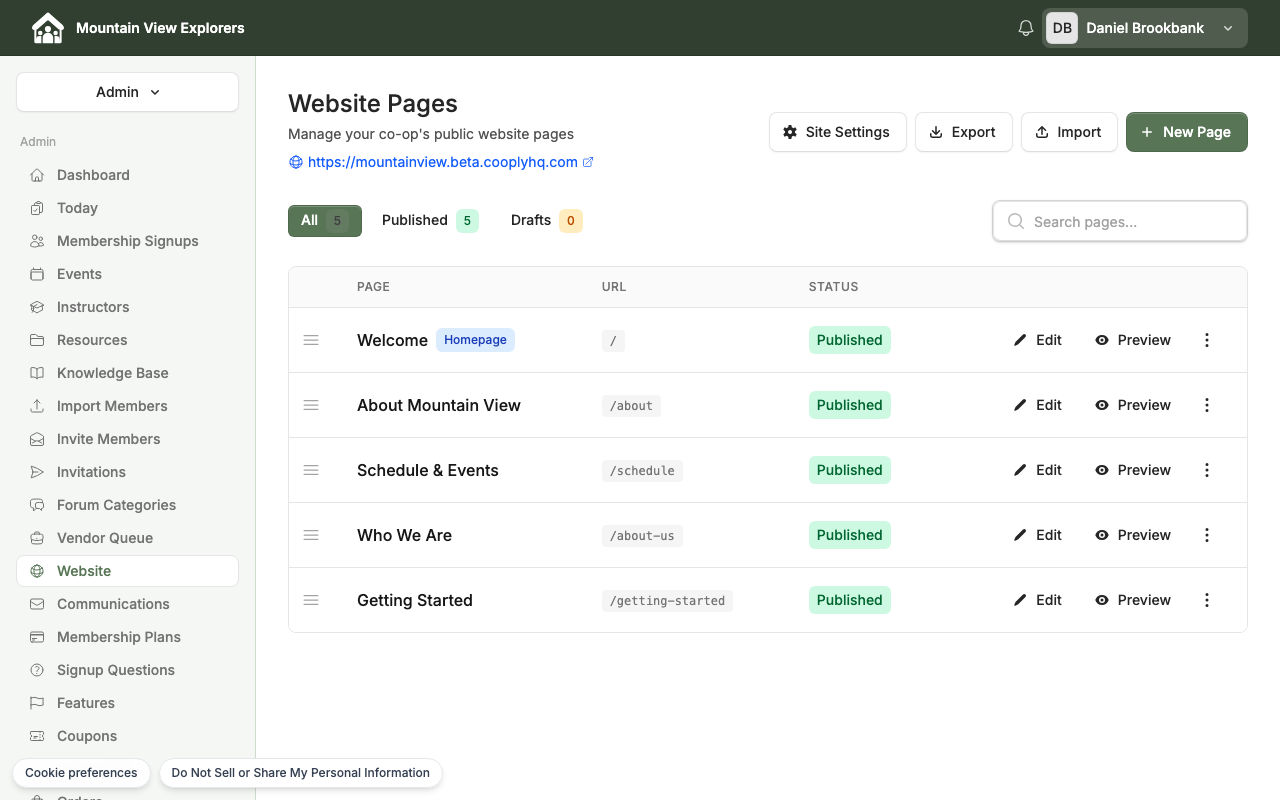This screenshot has height=800, width=1280.
Task: Open Instructors in the sidebar
Action: (x=127, y=307)
